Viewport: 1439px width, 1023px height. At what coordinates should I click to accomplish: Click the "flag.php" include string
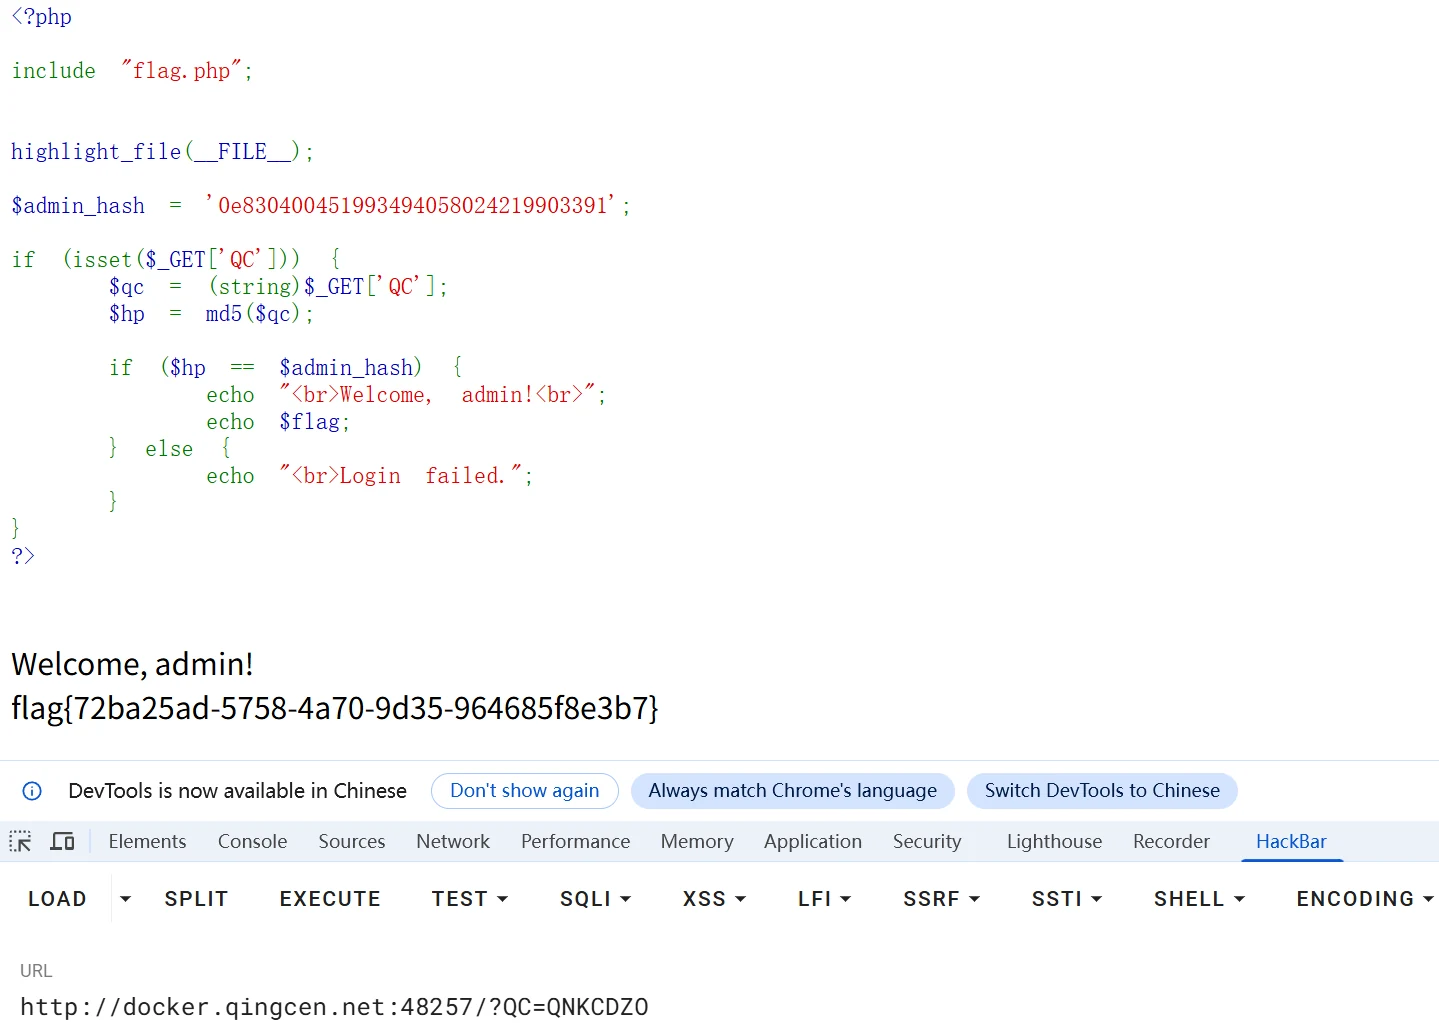pos(182,71)
